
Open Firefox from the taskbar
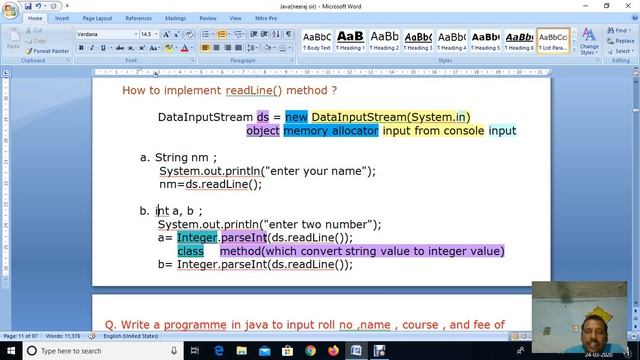(x=333, y=351)
